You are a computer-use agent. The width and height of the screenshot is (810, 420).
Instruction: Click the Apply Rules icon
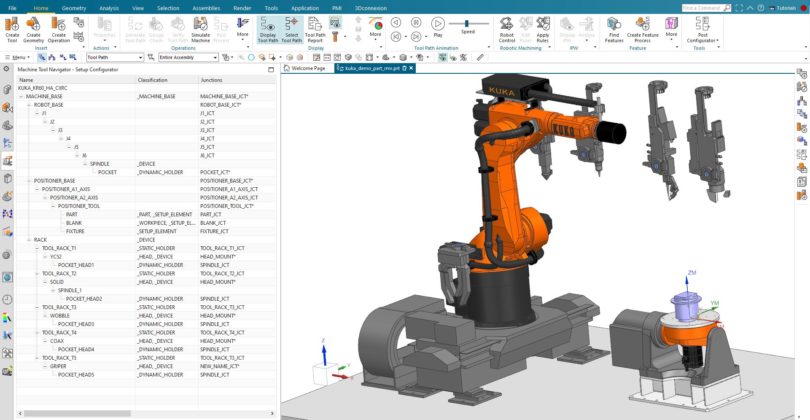point(542,29)
